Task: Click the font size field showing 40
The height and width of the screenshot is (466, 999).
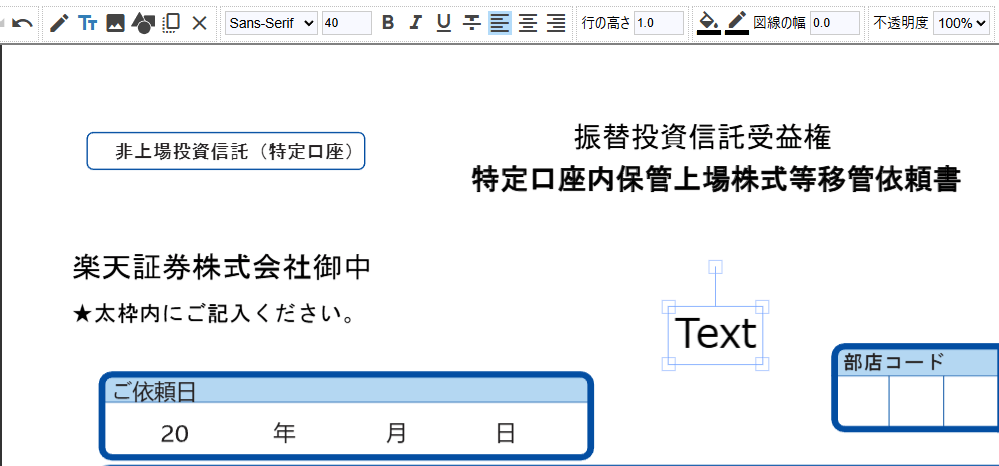Action: tap(347, 23)
